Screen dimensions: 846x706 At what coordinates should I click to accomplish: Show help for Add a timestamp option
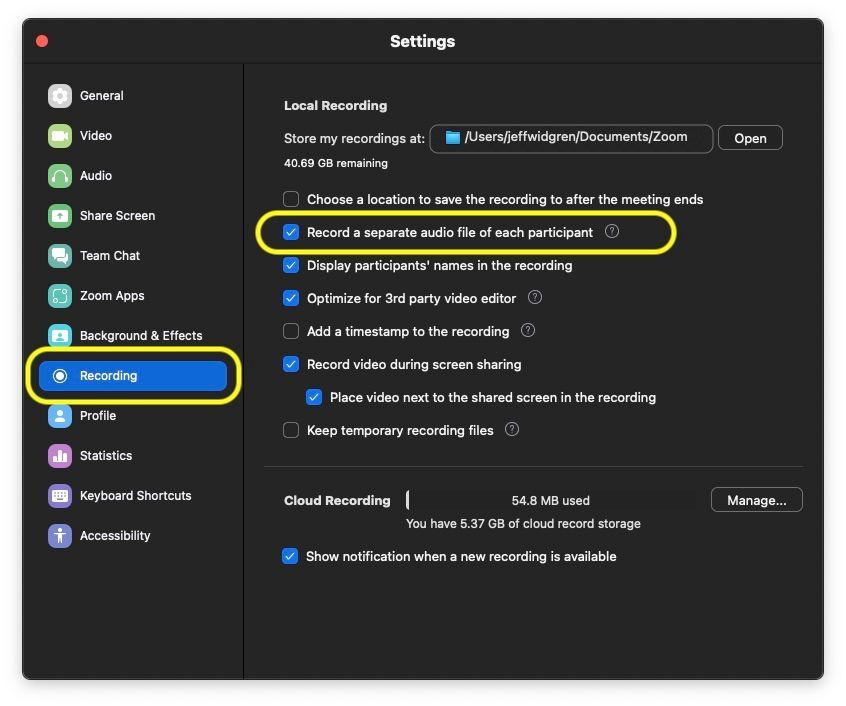(x=528, y=331)
